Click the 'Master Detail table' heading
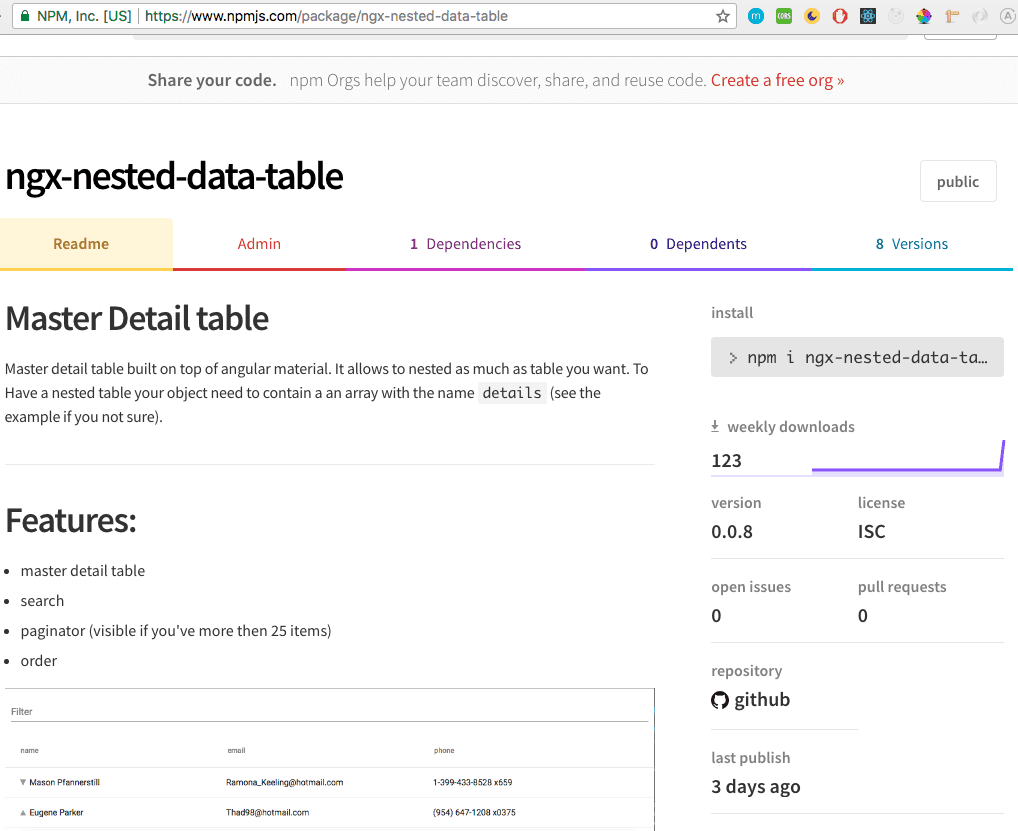This screenshot has height=831, width=1018. click(x=137, y=319)
